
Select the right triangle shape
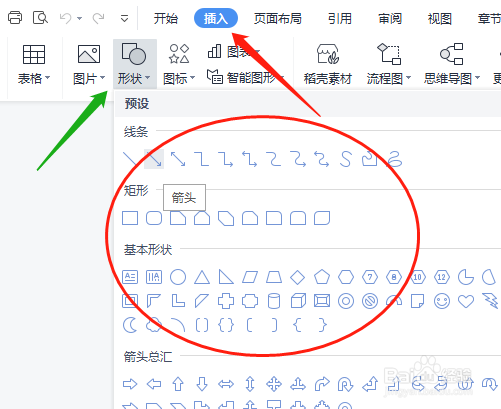click(x=226, y=277)
